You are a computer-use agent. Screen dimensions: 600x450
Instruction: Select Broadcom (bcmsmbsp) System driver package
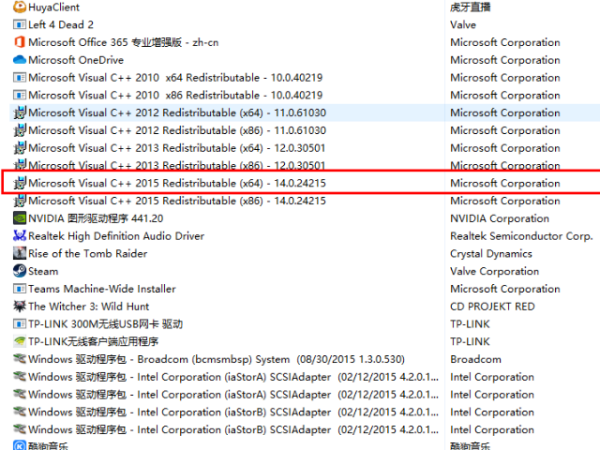[x=217, y=359]
